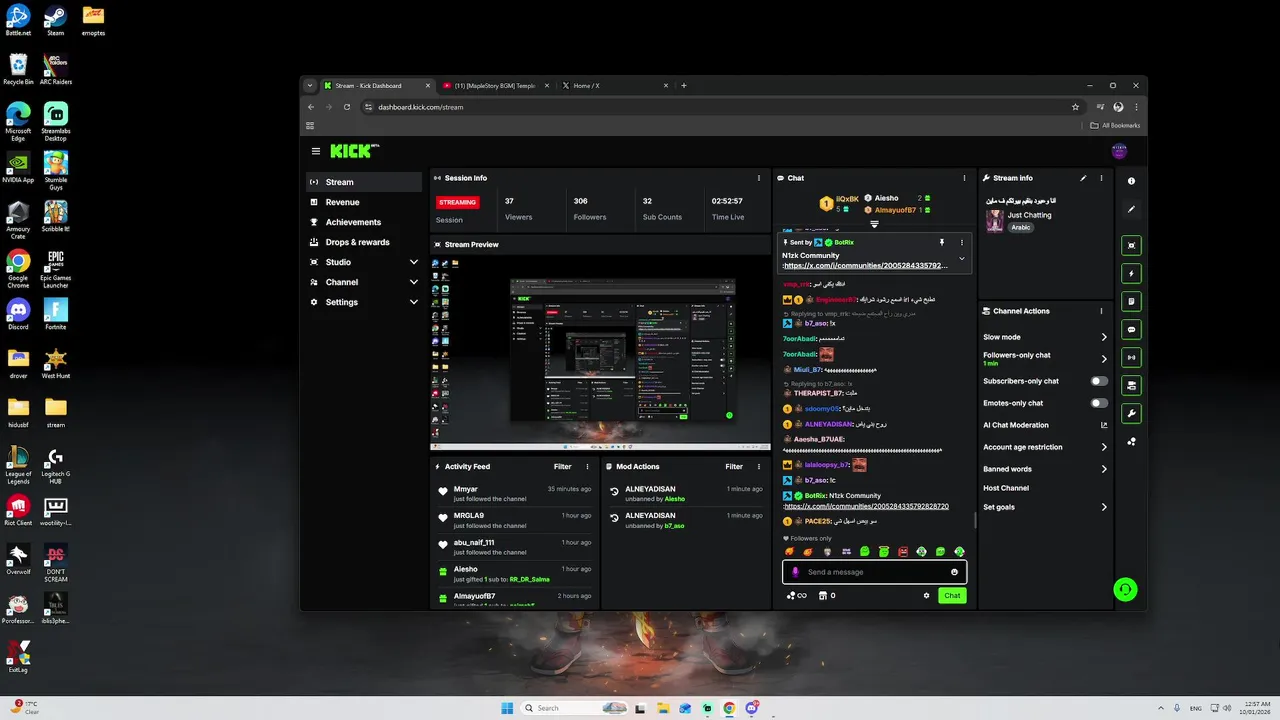1280x720 pixels.
Task: Open Account age restriction chevron
Action: (x=1104, y=447)
